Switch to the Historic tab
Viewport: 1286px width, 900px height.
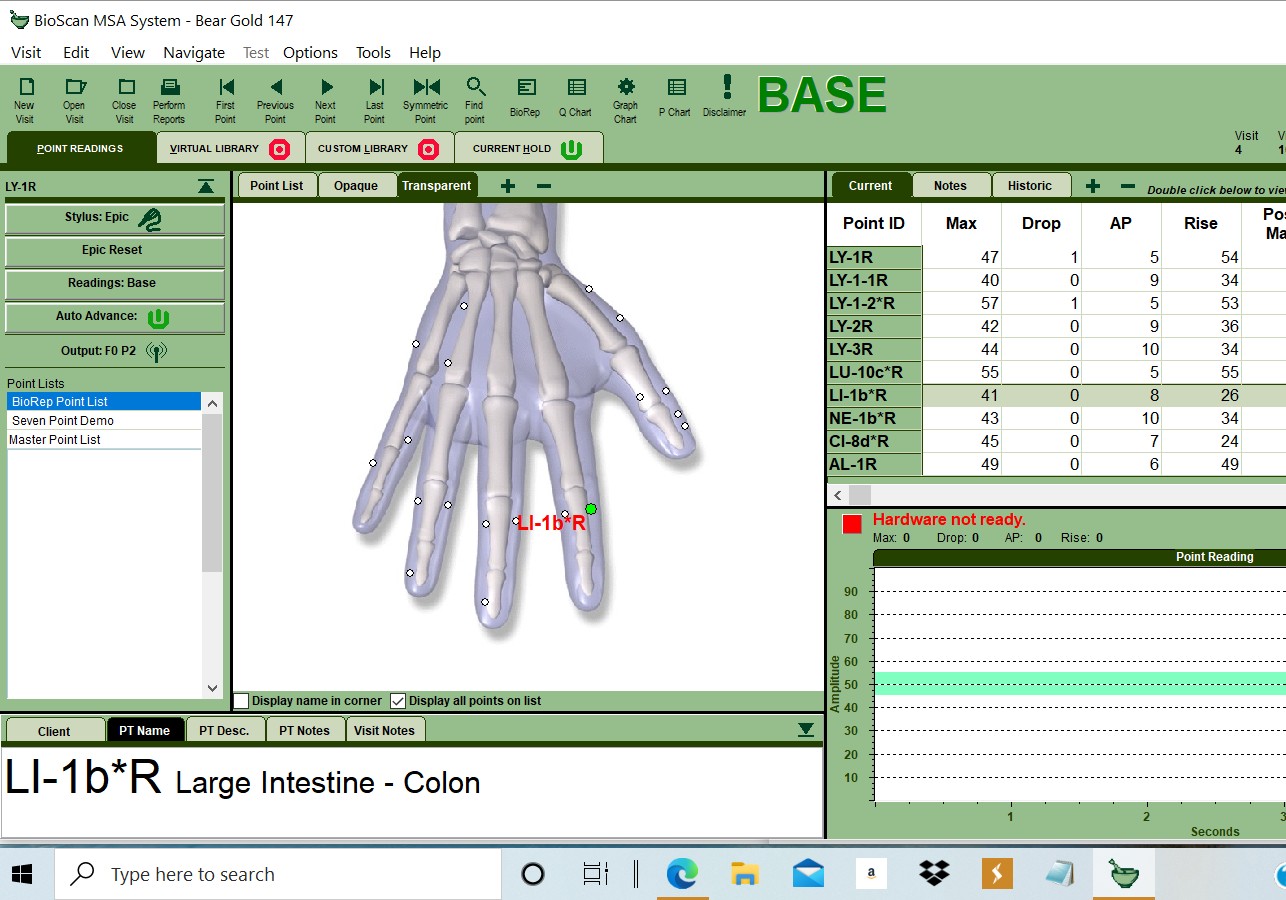click(x=1031, y=185)
